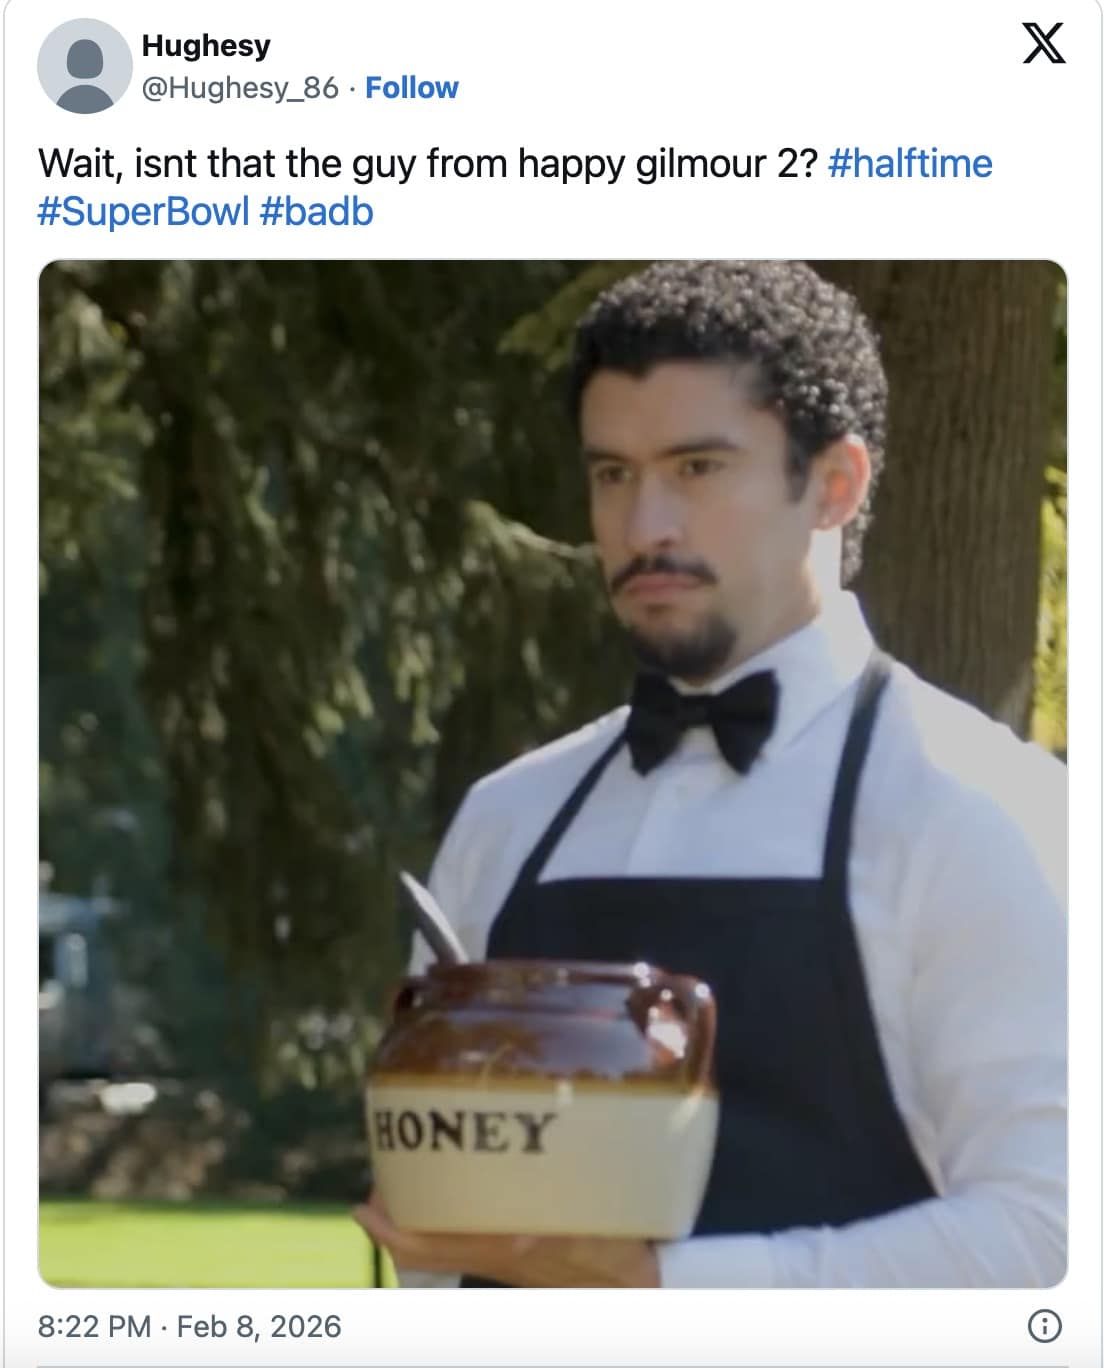Open the #halftime hashtag
Screen dimensions: 1104x1368
(910, 163)
